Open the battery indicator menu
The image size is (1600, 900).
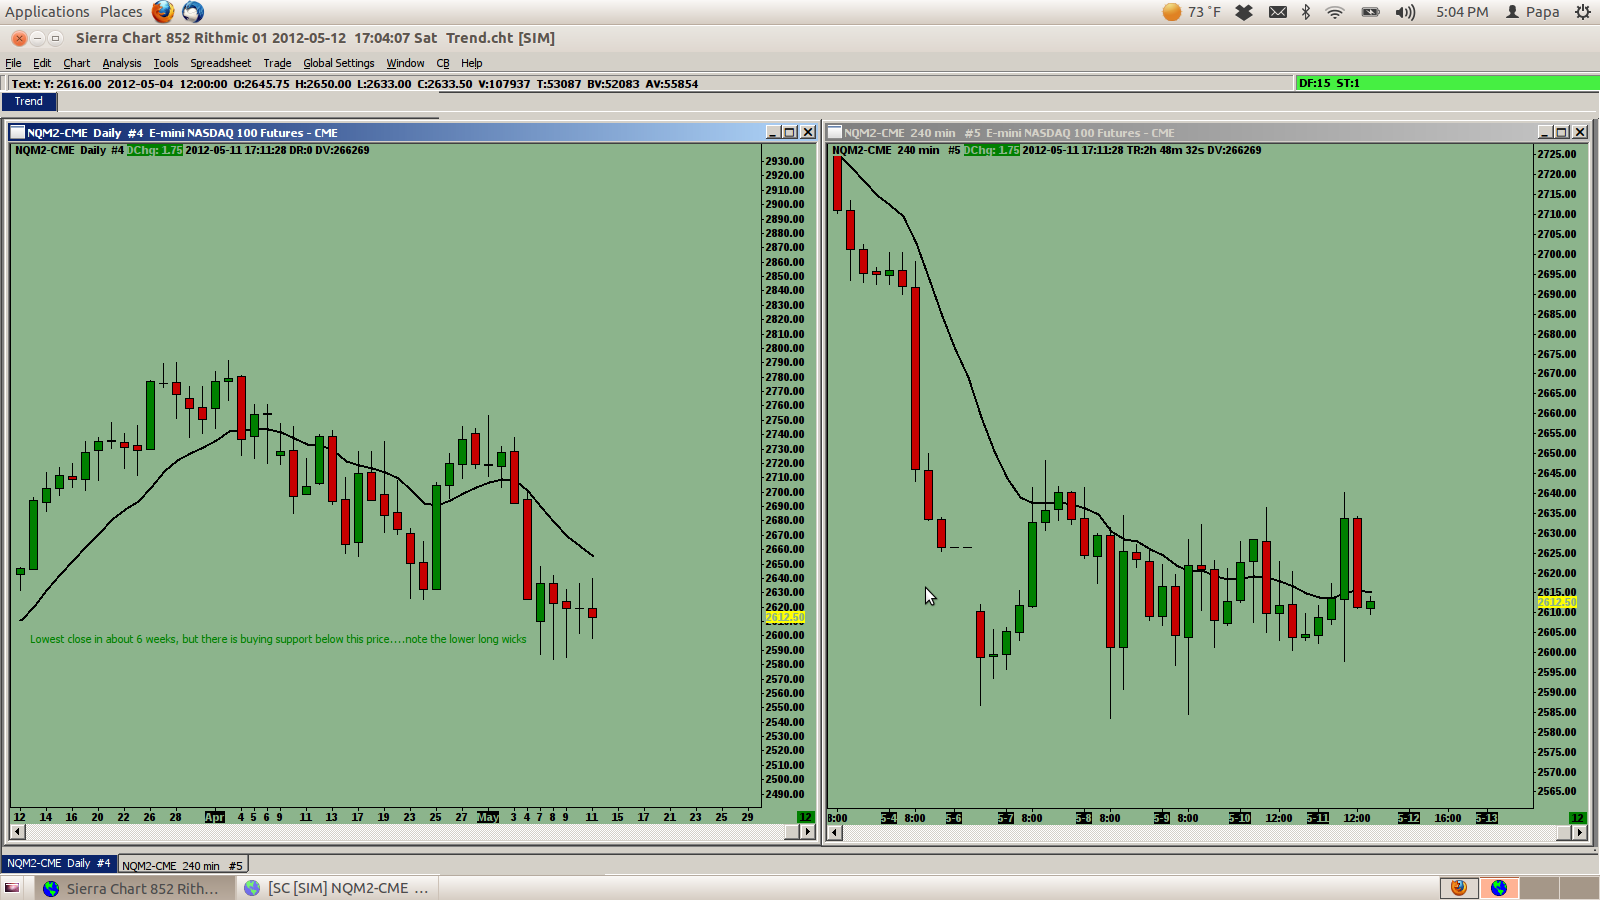point(1370,12)
